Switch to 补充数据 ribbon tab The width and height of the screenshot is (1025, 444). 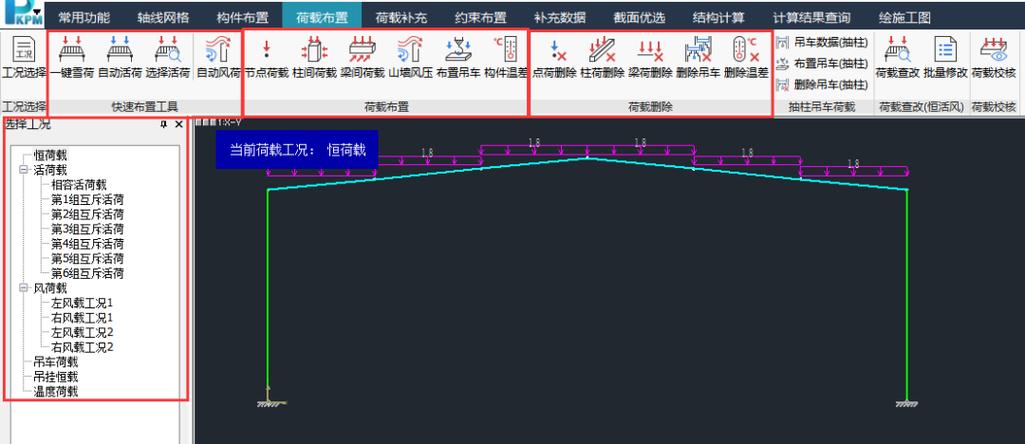pos(560,18)
